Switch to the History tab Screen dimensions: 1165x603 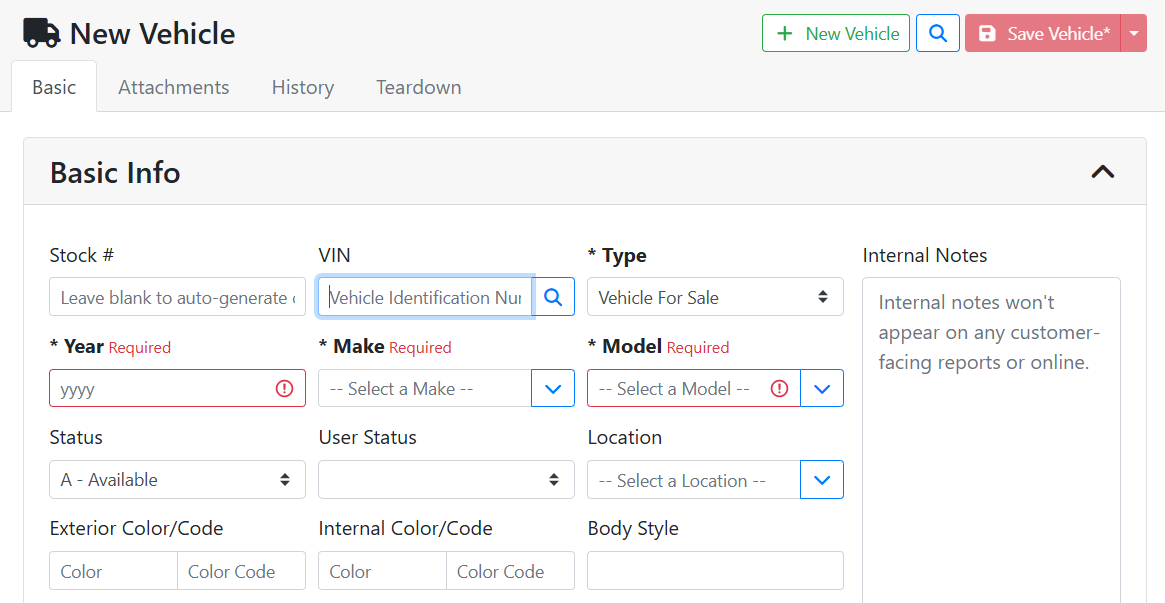pyautogui.click(x=302, y=87)
